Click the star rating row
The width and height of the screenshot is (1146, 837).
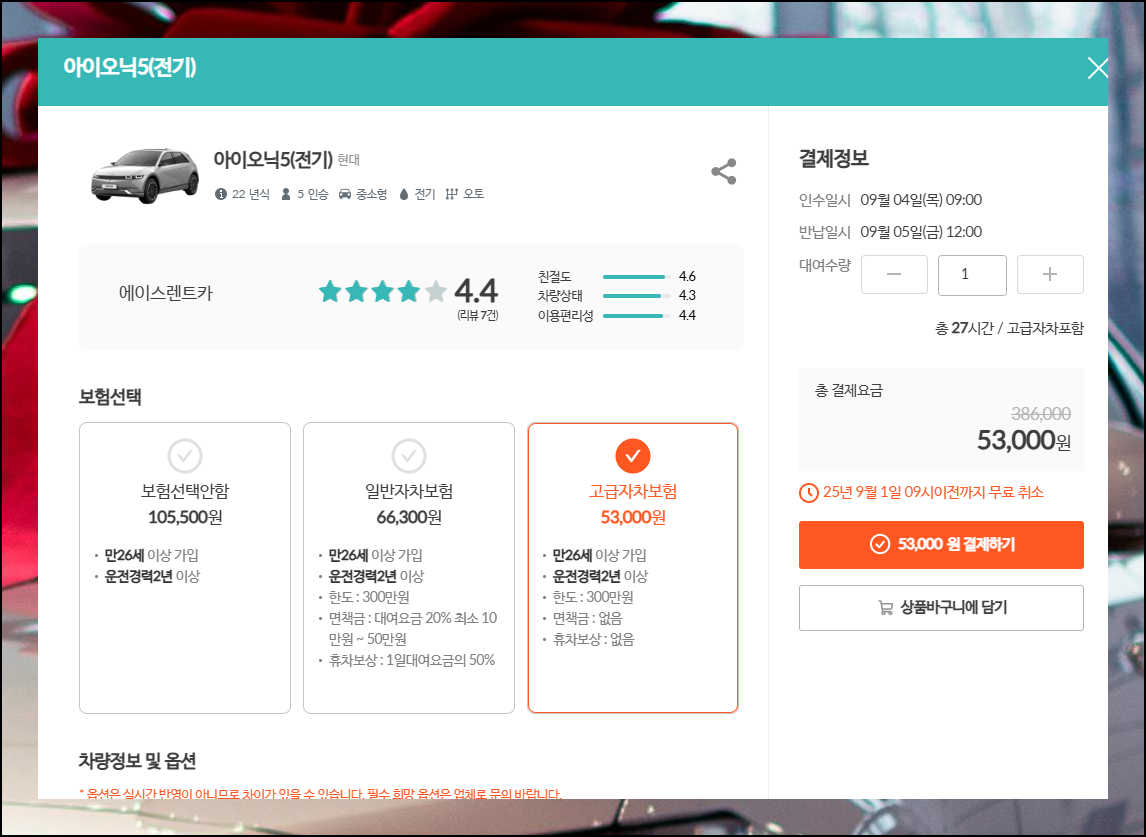coord(382,292)
